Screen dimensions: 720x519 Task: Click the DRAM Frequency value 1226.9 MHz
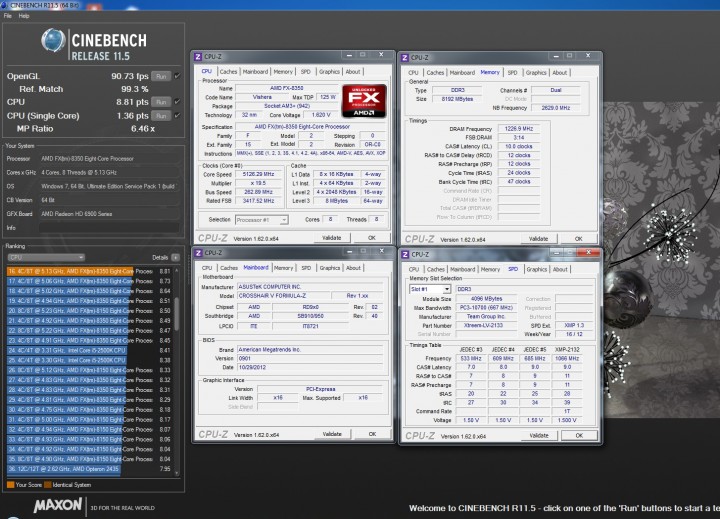(519, 129)
